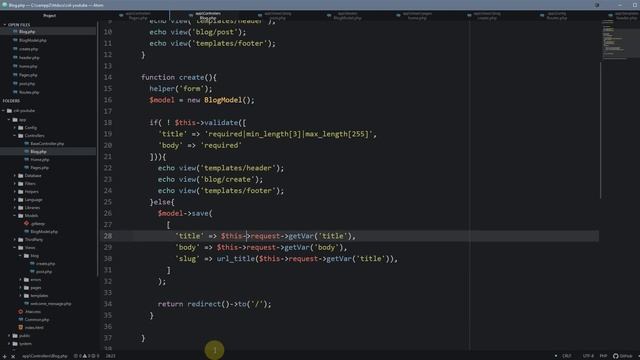This screenshot has height=360, width=640.
Task: Open post.php in blog folder
Action: click(x=44, y=271)
